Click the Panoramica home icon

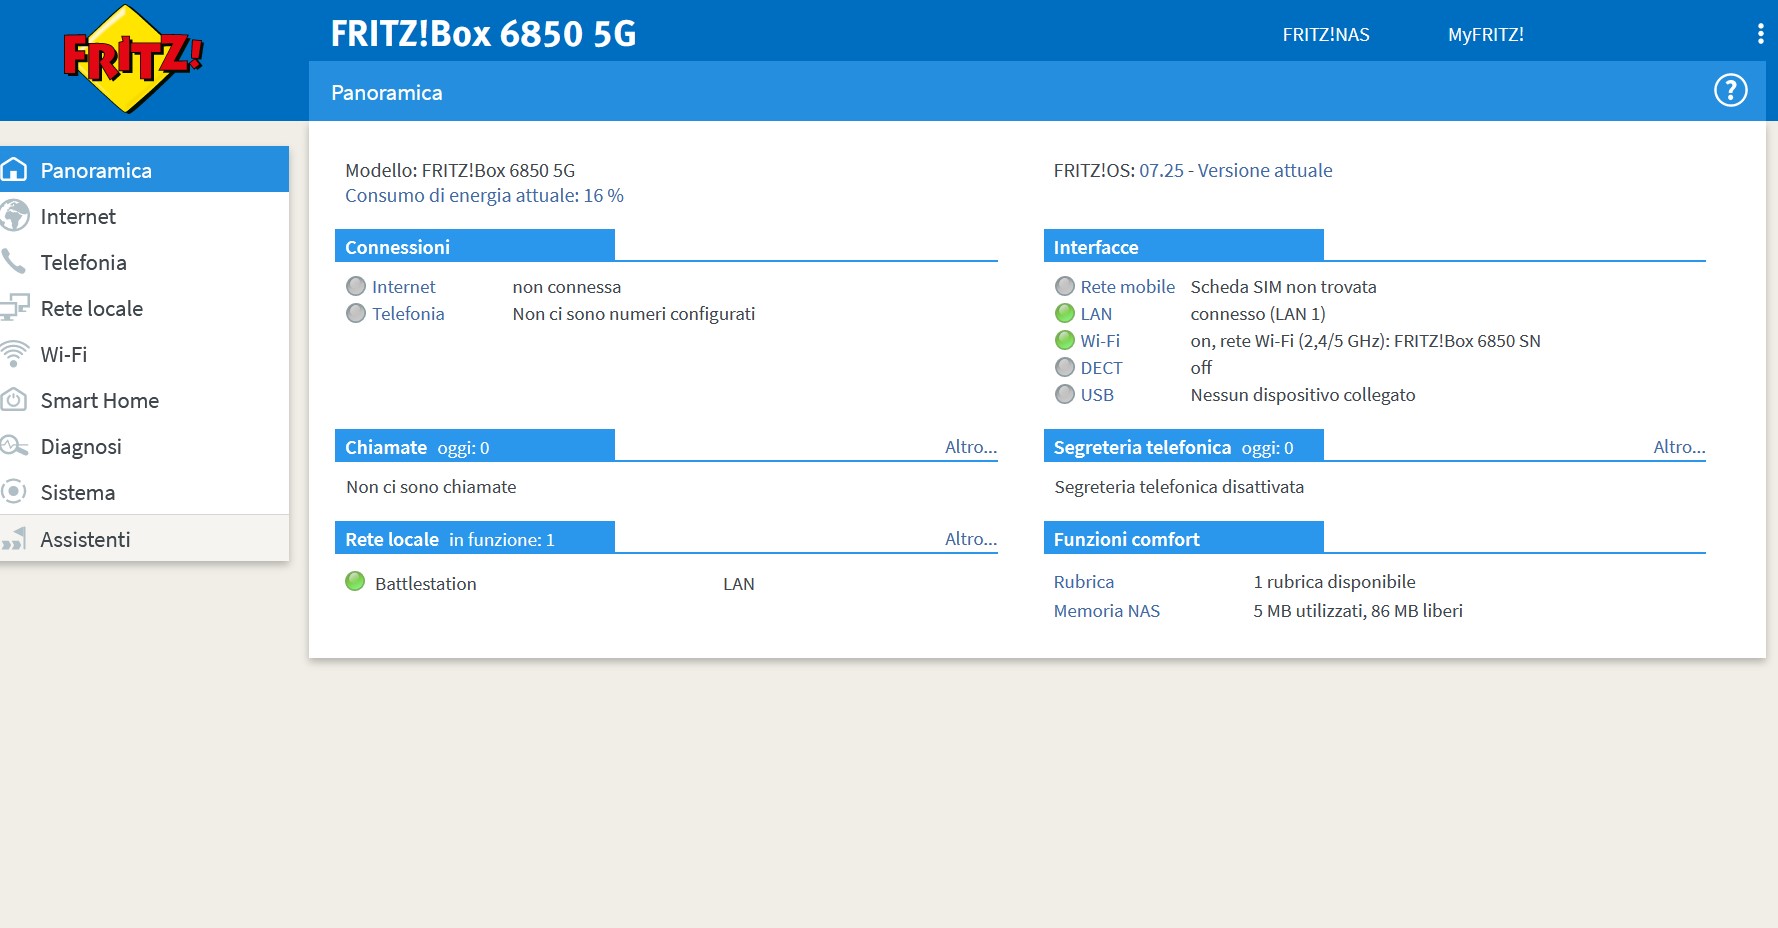coord(14,170)
